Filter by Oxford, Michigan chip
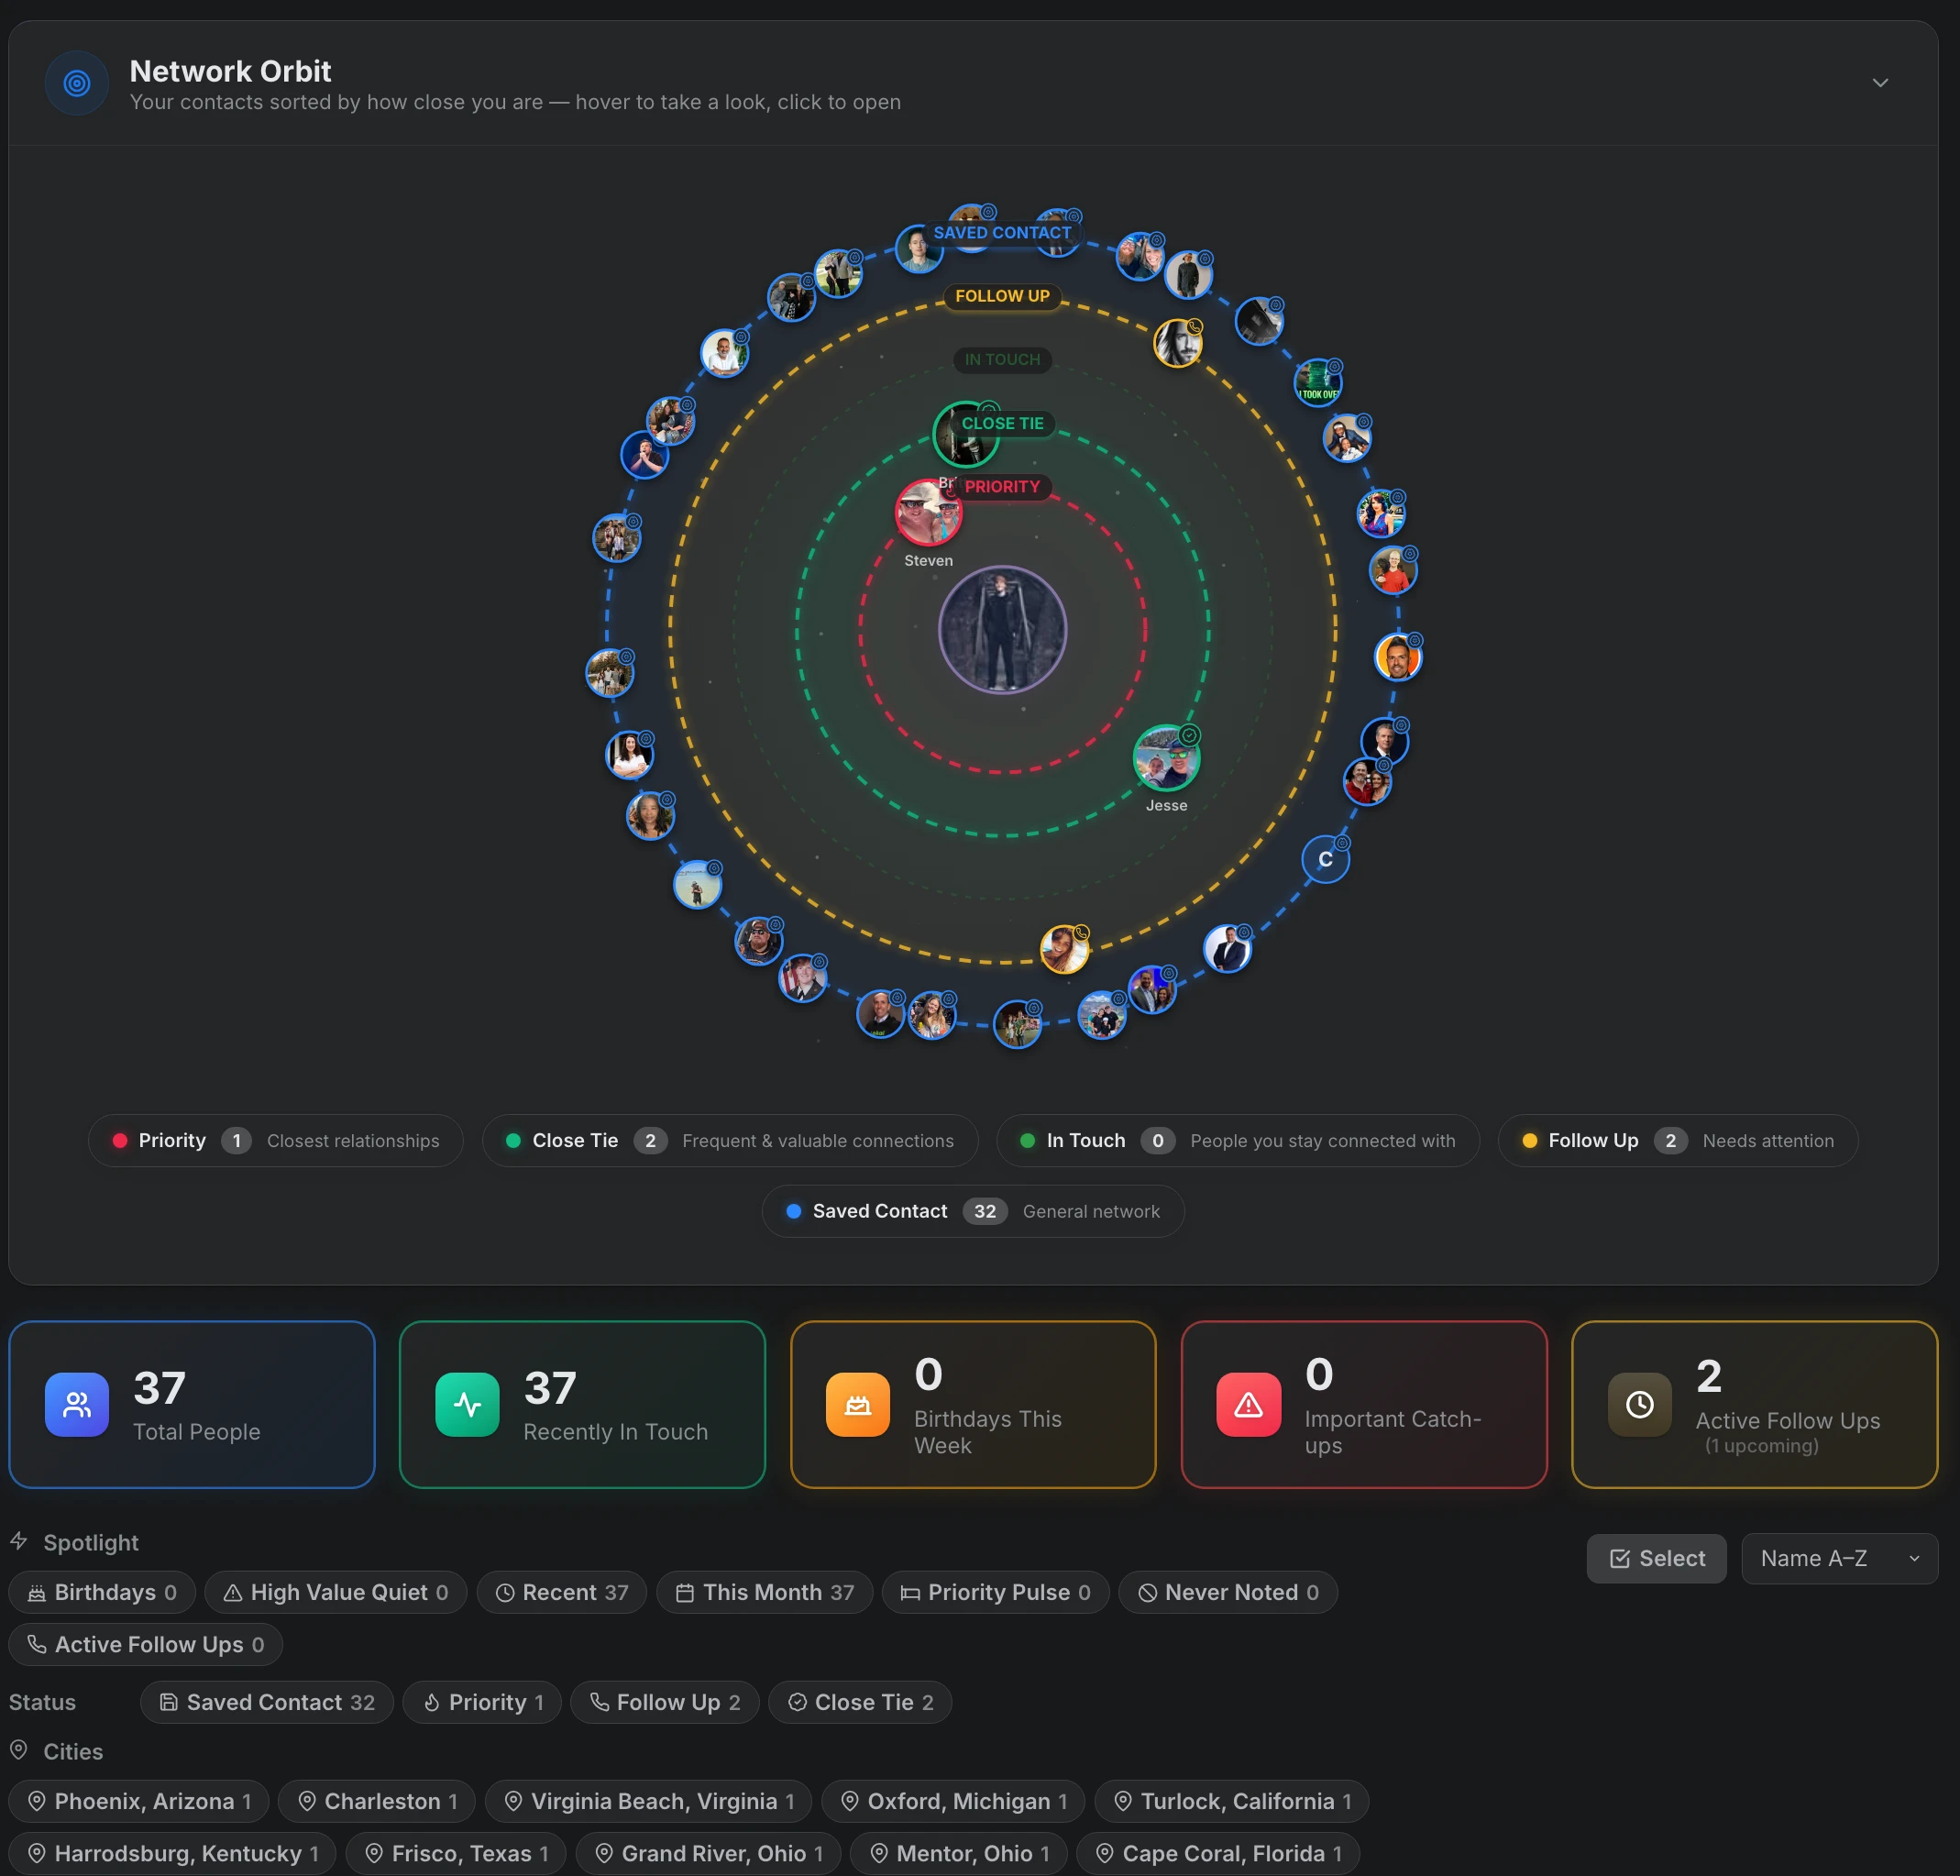1960x1876 pixels. (953, 1802)
